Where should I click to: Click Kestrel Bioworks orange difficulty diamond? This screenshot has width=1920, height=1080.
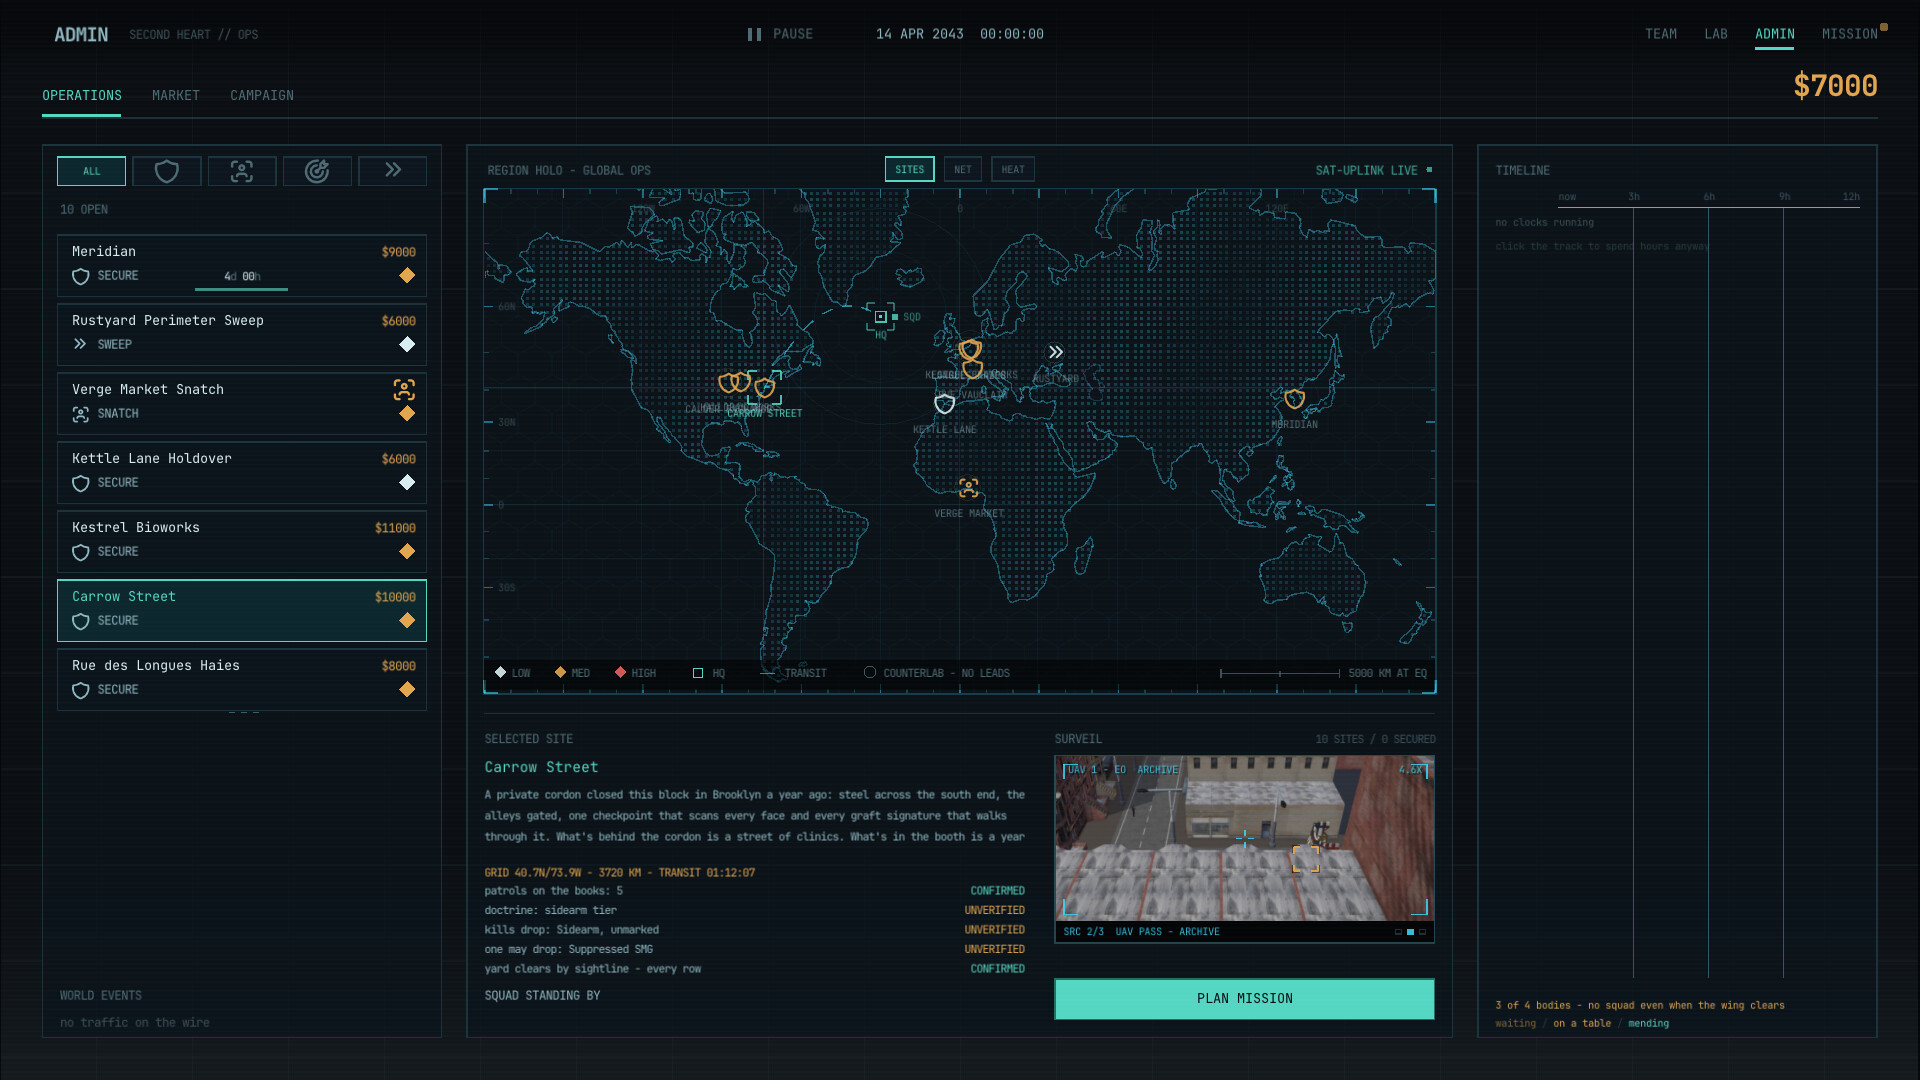click(x=407, y=552)
